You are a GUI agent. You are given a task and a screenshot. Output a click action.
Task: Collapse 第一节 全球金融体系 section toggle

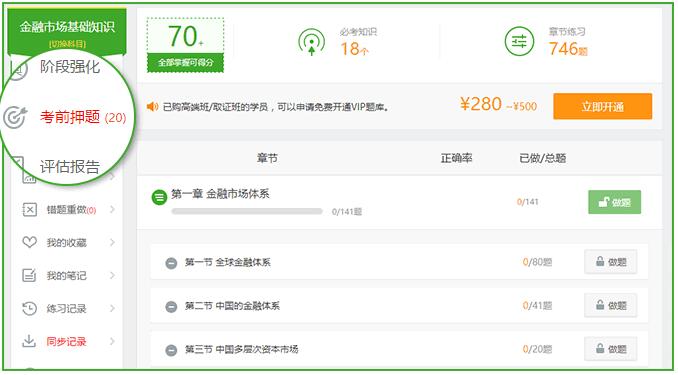coord(171,263)
